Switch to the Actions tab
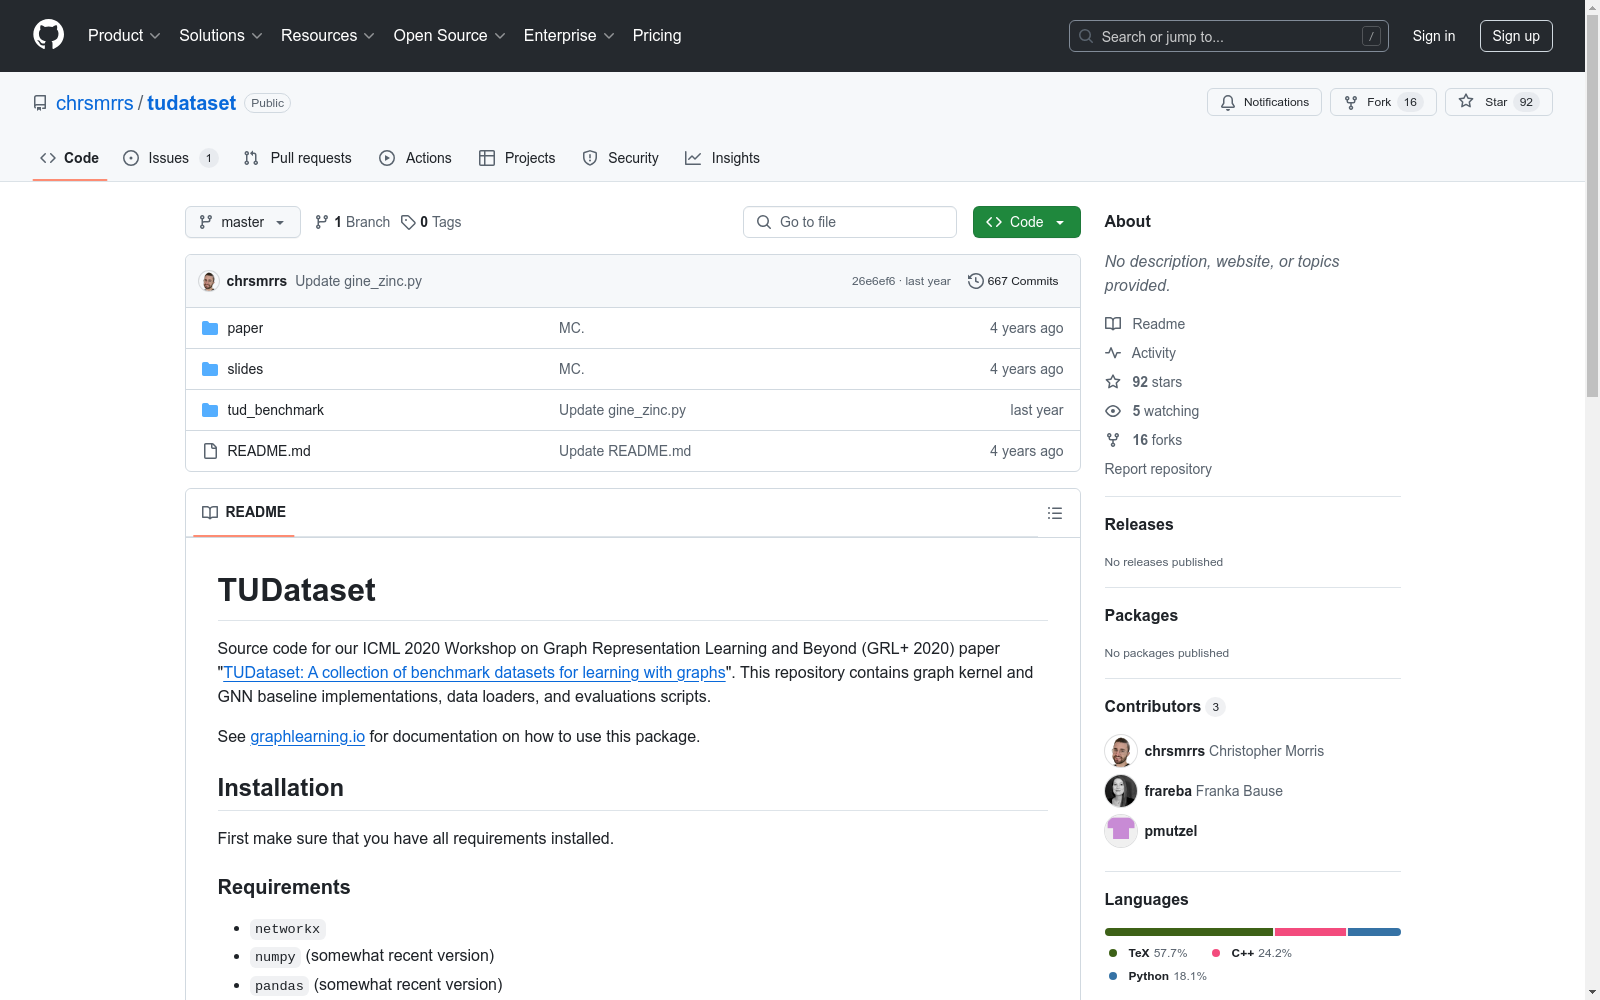1600x1000 pixels. 416,158
